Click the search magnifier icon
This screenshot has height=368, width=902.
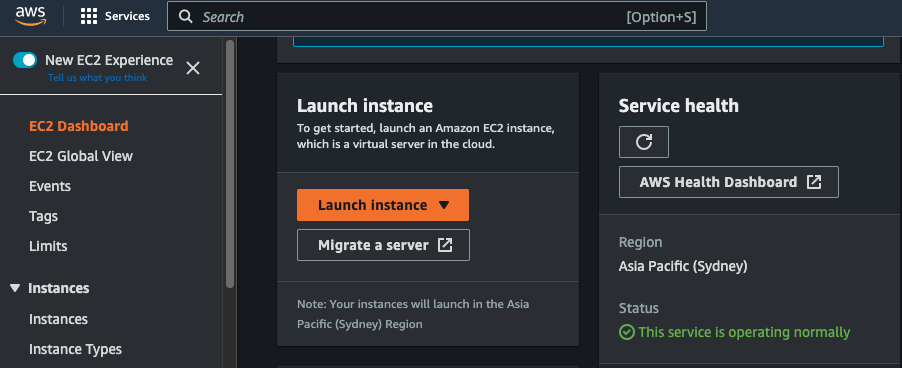185,17
